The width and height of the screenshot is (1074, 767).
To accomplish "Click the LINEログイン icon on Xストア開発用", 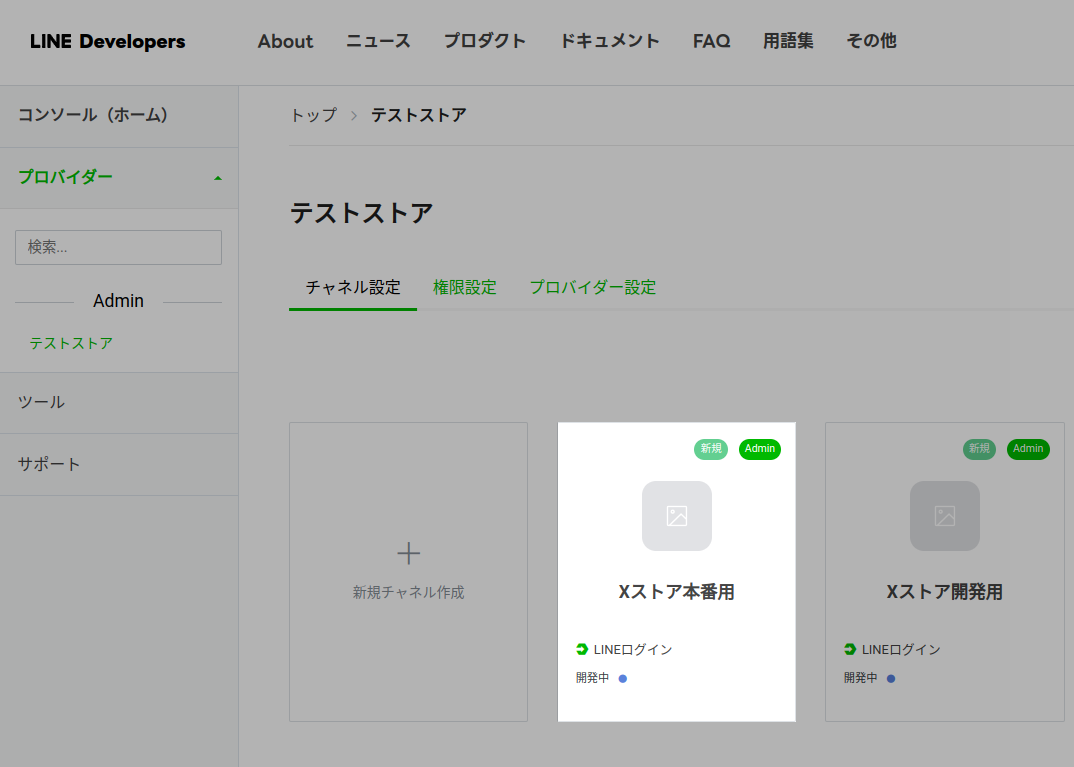I will click(850, 649).
